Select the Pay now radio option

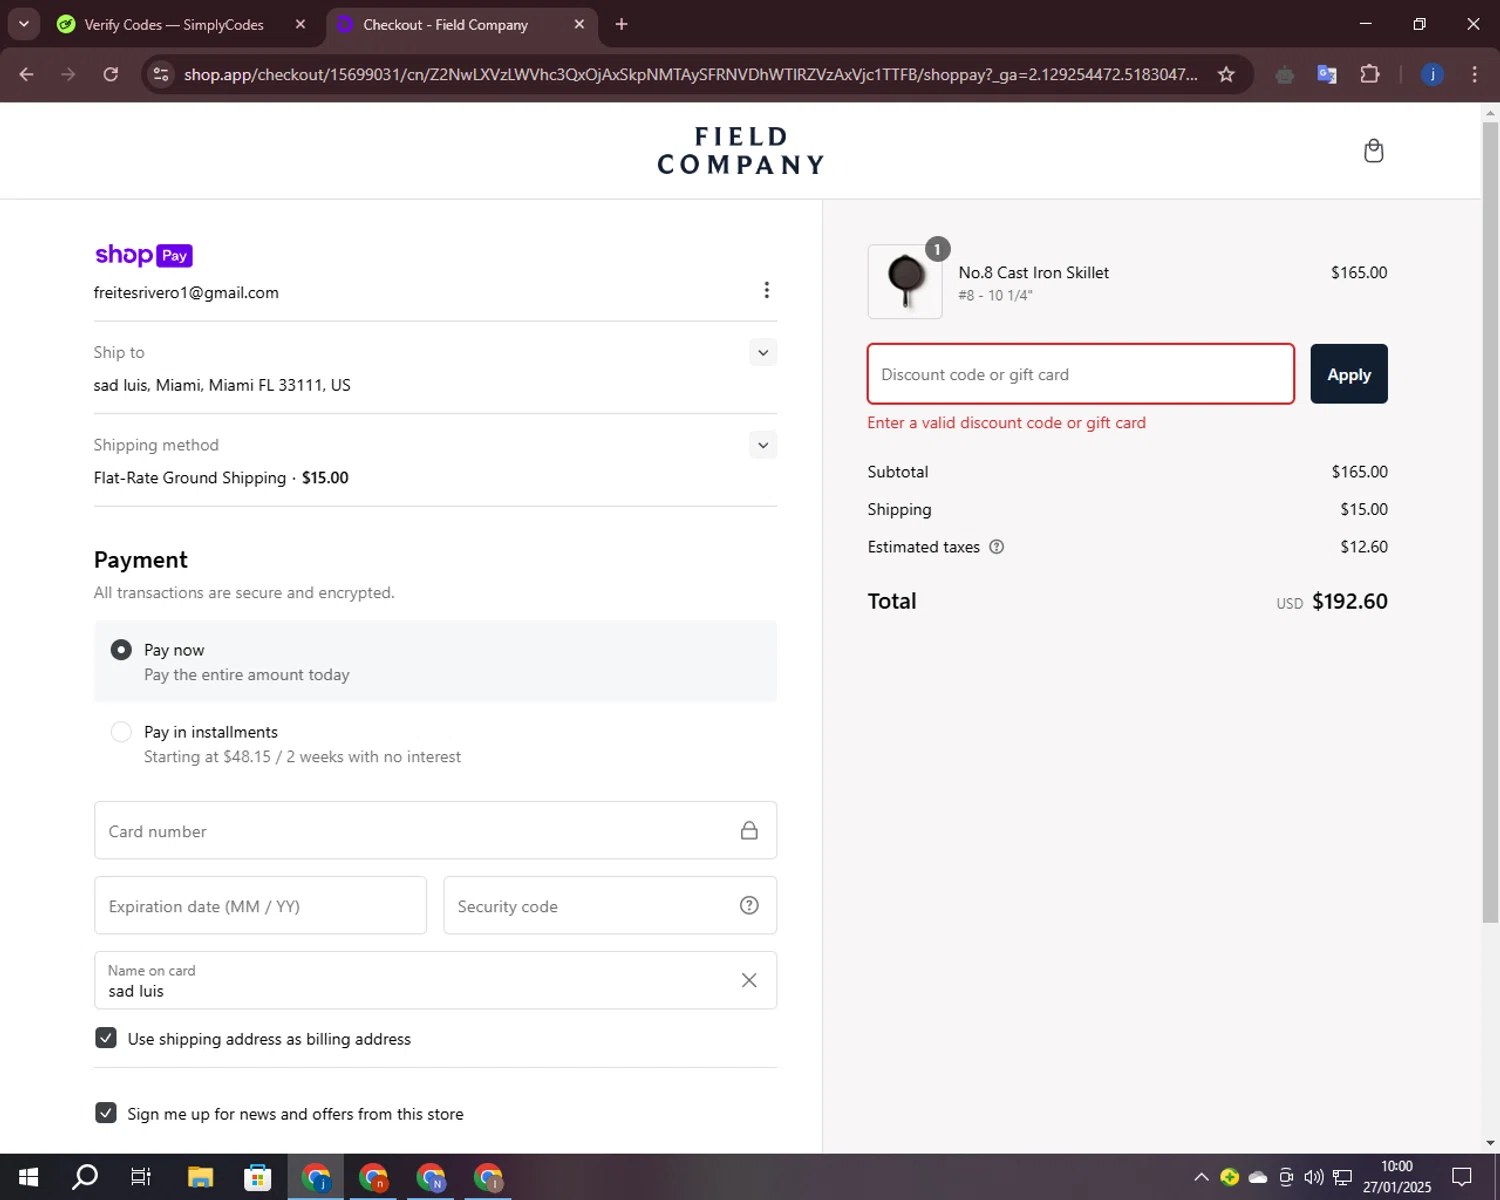(x=121, y=650)
